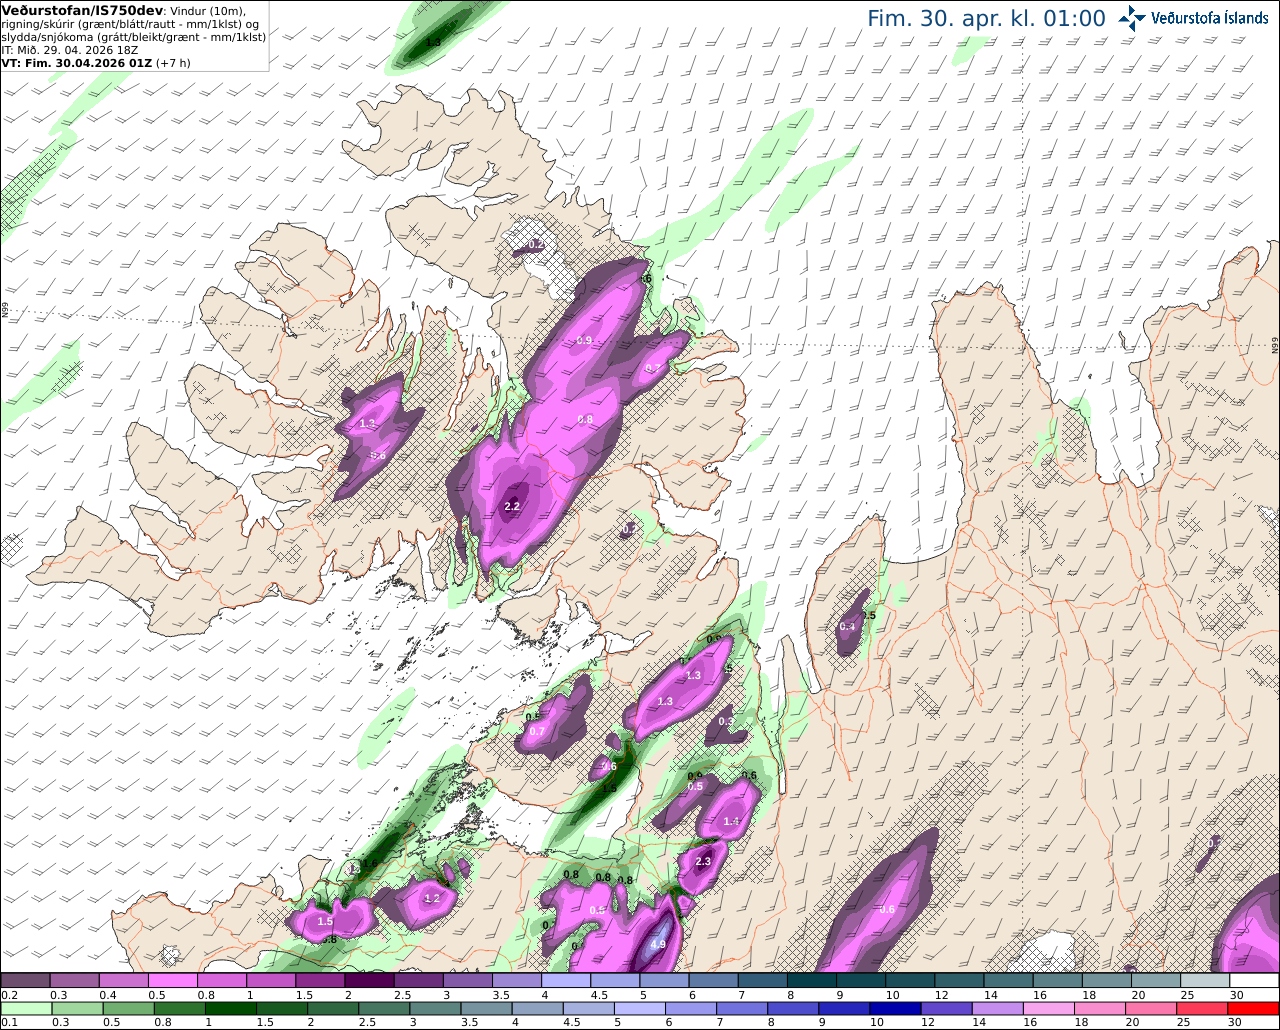This screenshot has height=1030, width=1280.
Task: Pick the darkest purple swatch labeled 2
Action: pyautogui.click(x=369, y=981)
